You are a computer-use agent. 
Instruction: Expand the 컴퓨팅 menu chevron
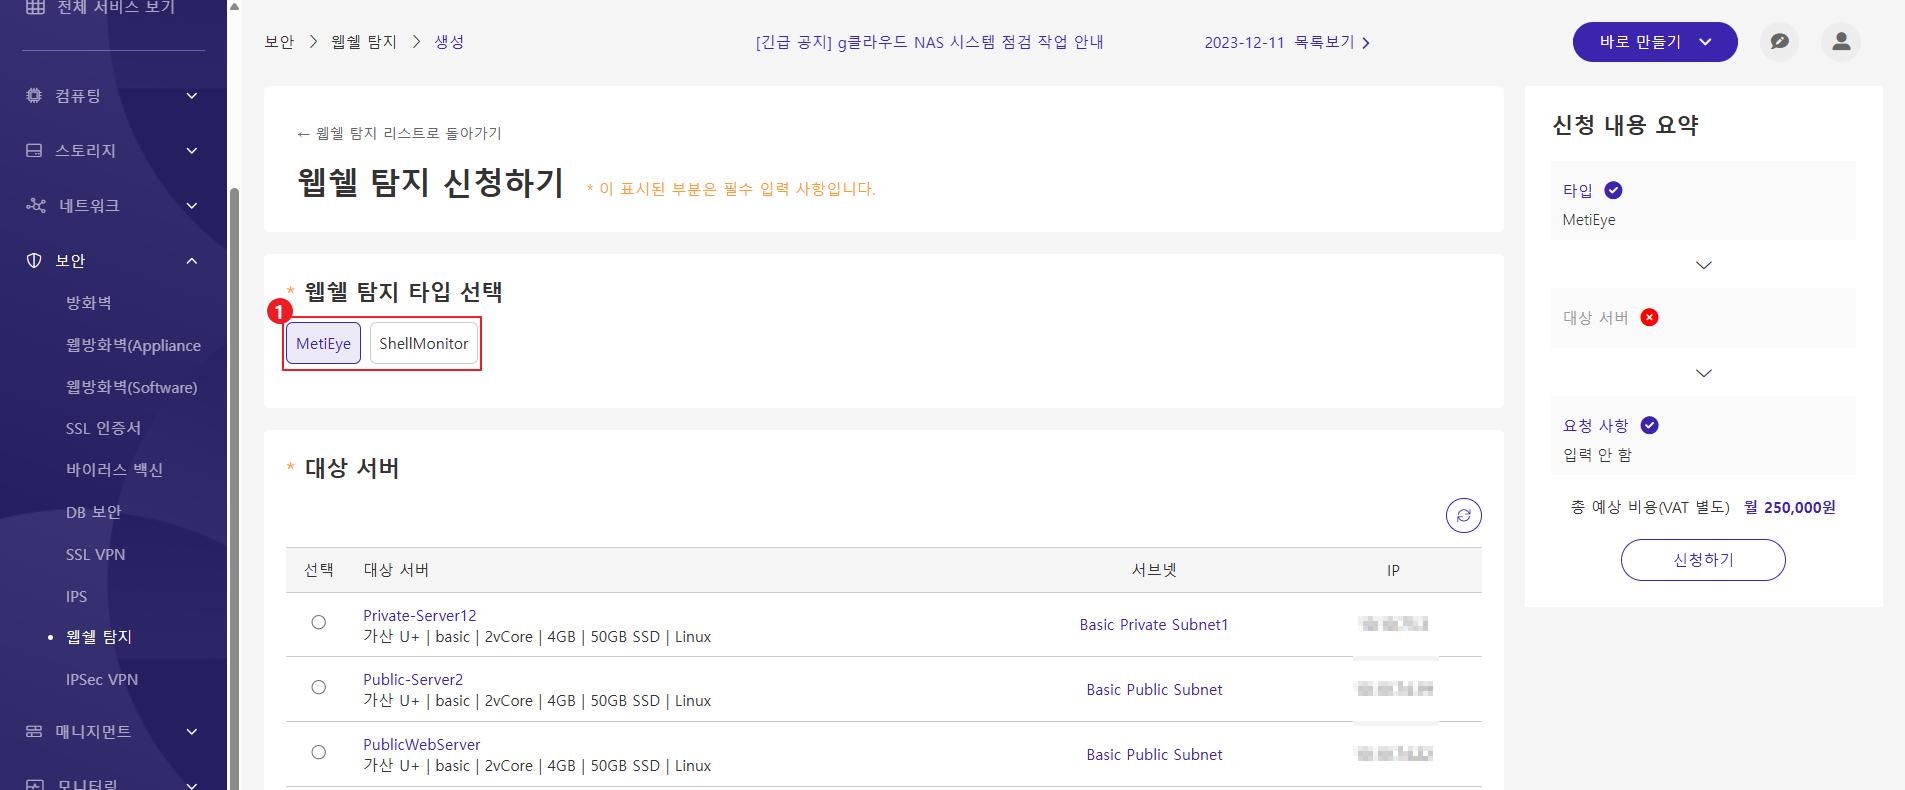(192, 96)
